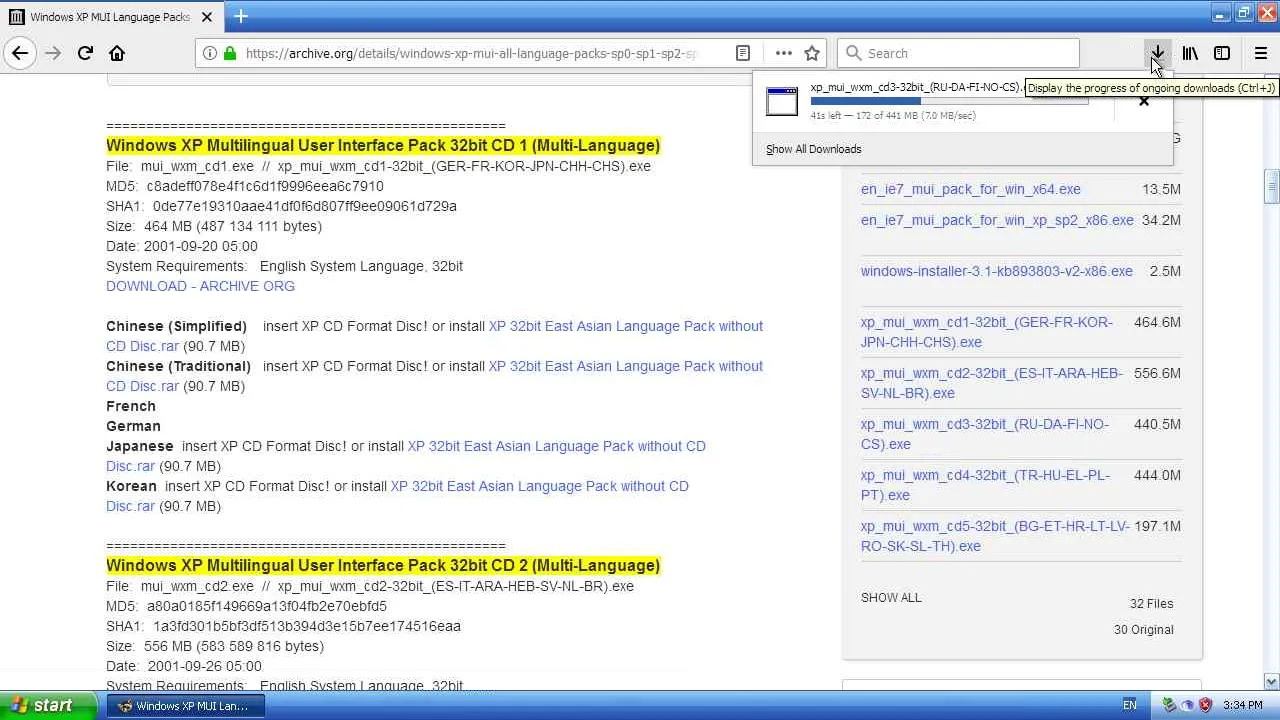Click the page scrollbar down arrow
Viewport: 1280px width, 720px height.
(x=1272, y=682)
